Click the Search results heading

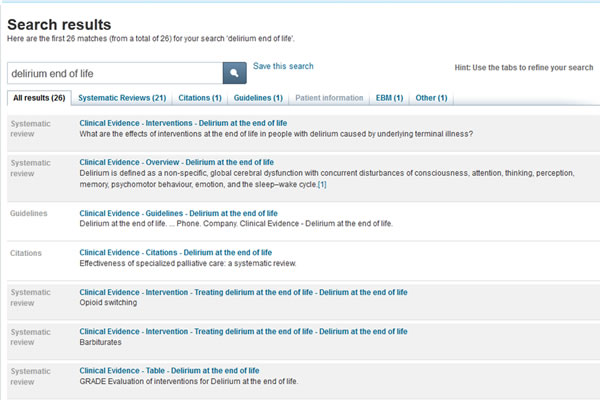point(59,24)
